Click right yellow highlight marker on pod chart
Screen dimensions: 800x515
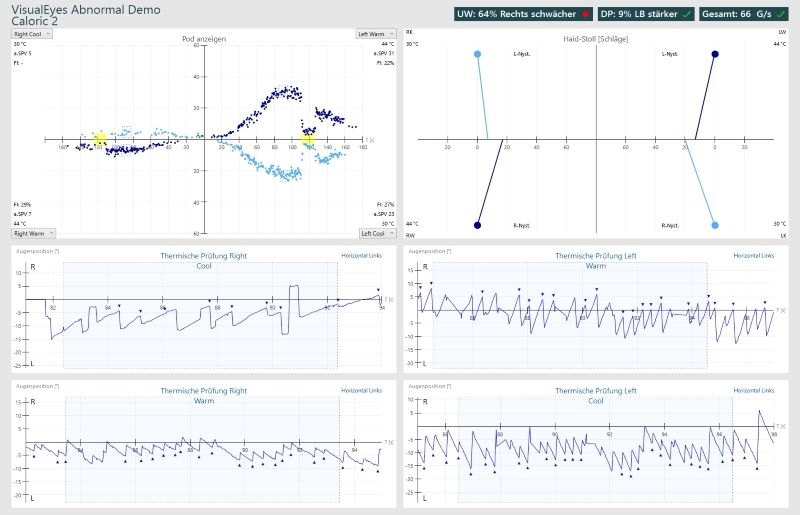(309, 140)
